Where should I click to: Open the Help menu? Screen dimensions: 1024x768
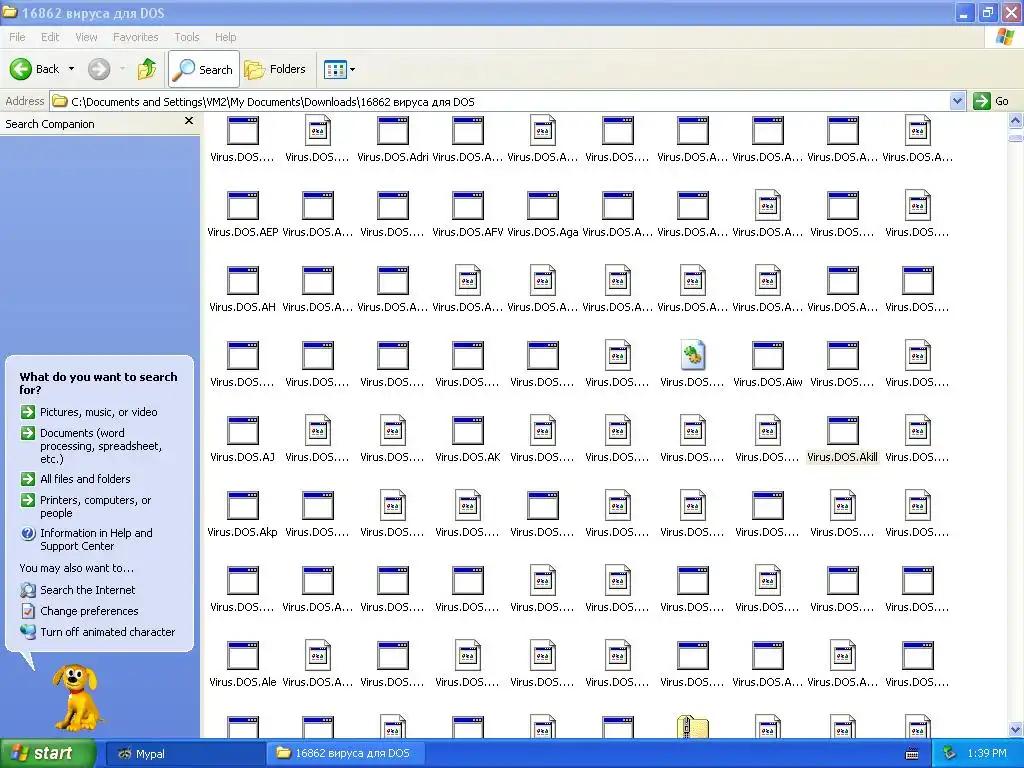[225, 37]
